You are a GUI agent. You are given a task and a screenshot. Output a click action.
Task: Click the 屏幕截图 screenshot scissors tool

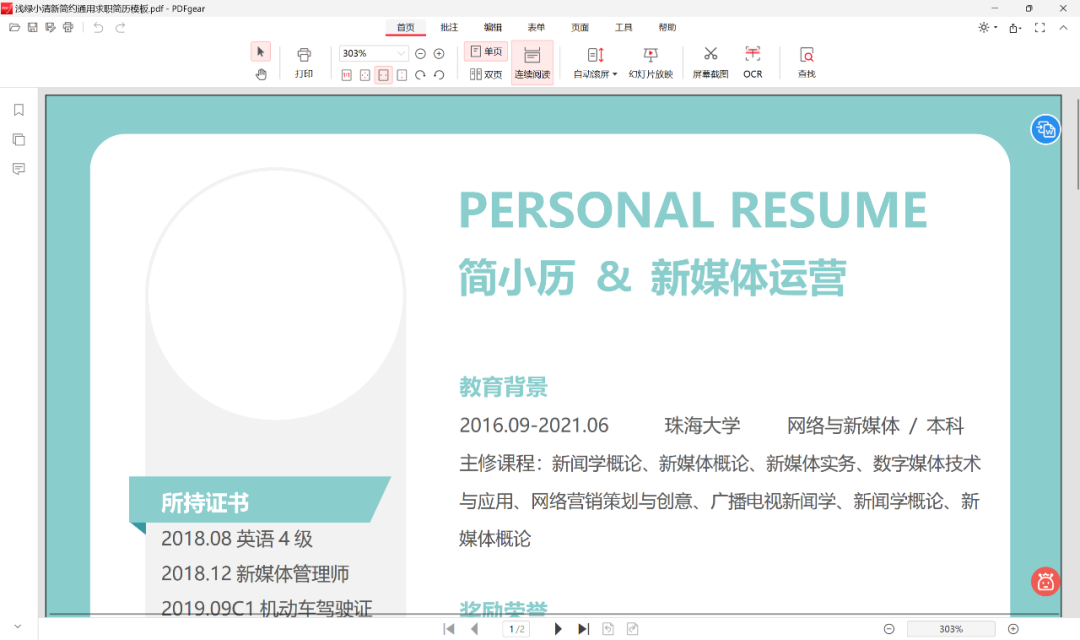[710, 62]
